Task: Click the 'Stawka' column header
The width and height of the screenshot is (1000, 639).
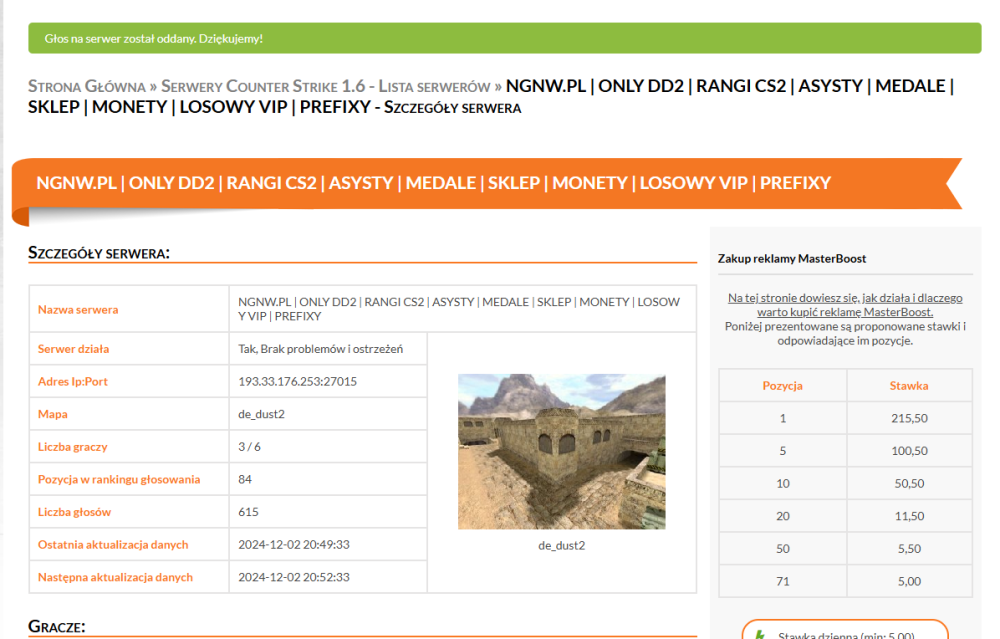Action: pos(909,385)
